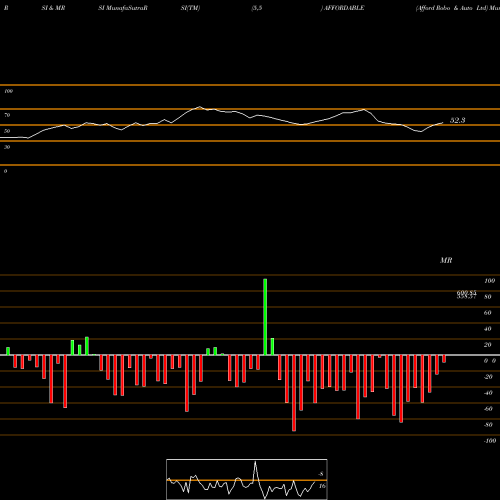Click the "AFFORDABLE" header text

coord(344,8)
